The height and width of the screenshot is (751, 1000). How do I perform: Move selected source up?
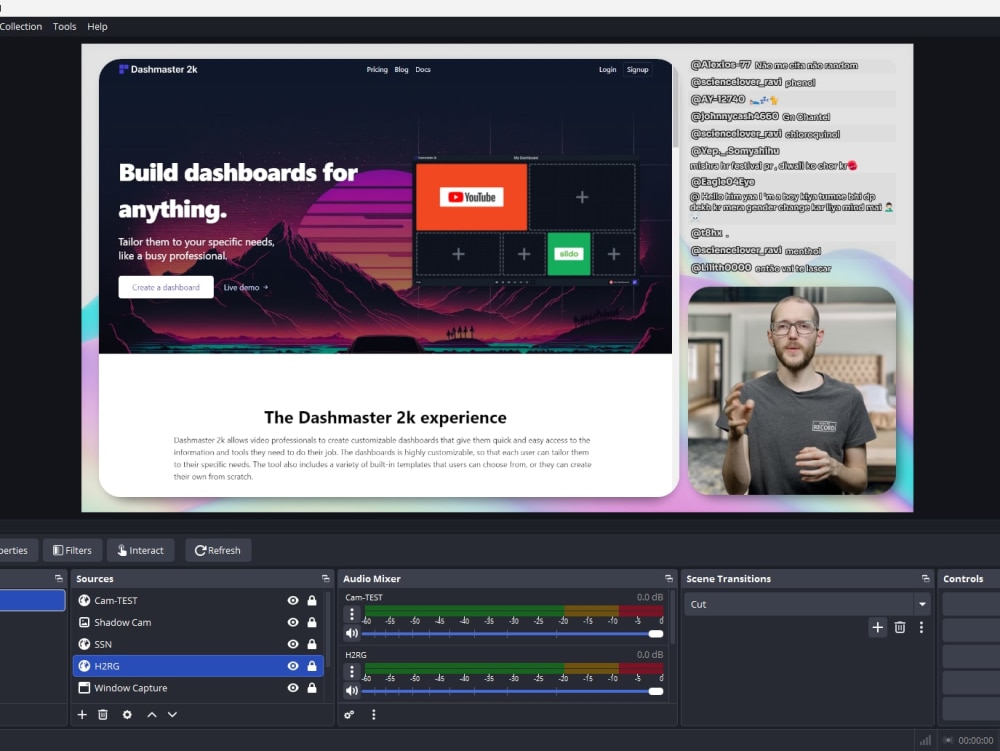152,715
